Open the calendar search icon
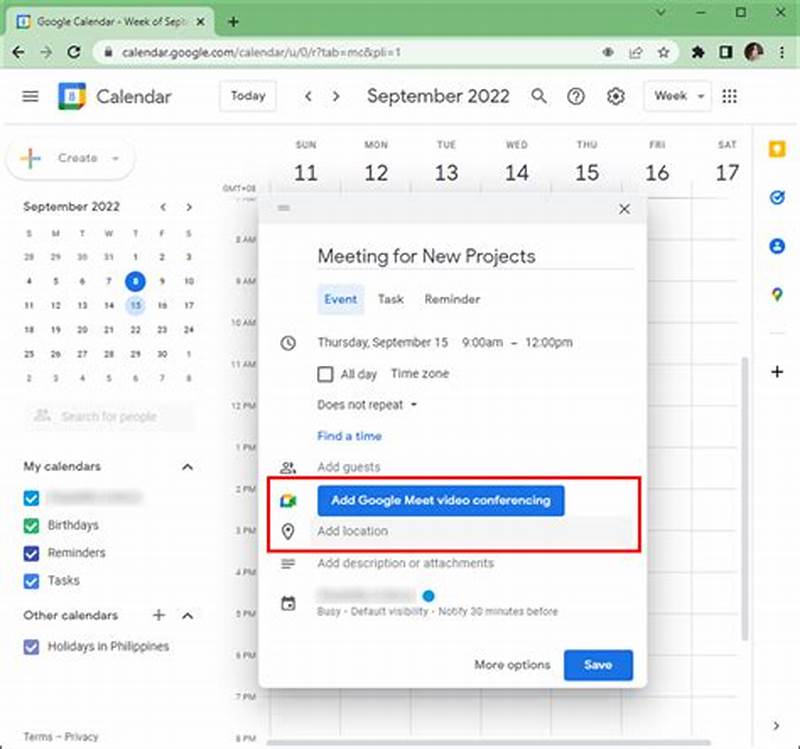 click(x=539, y=96)
